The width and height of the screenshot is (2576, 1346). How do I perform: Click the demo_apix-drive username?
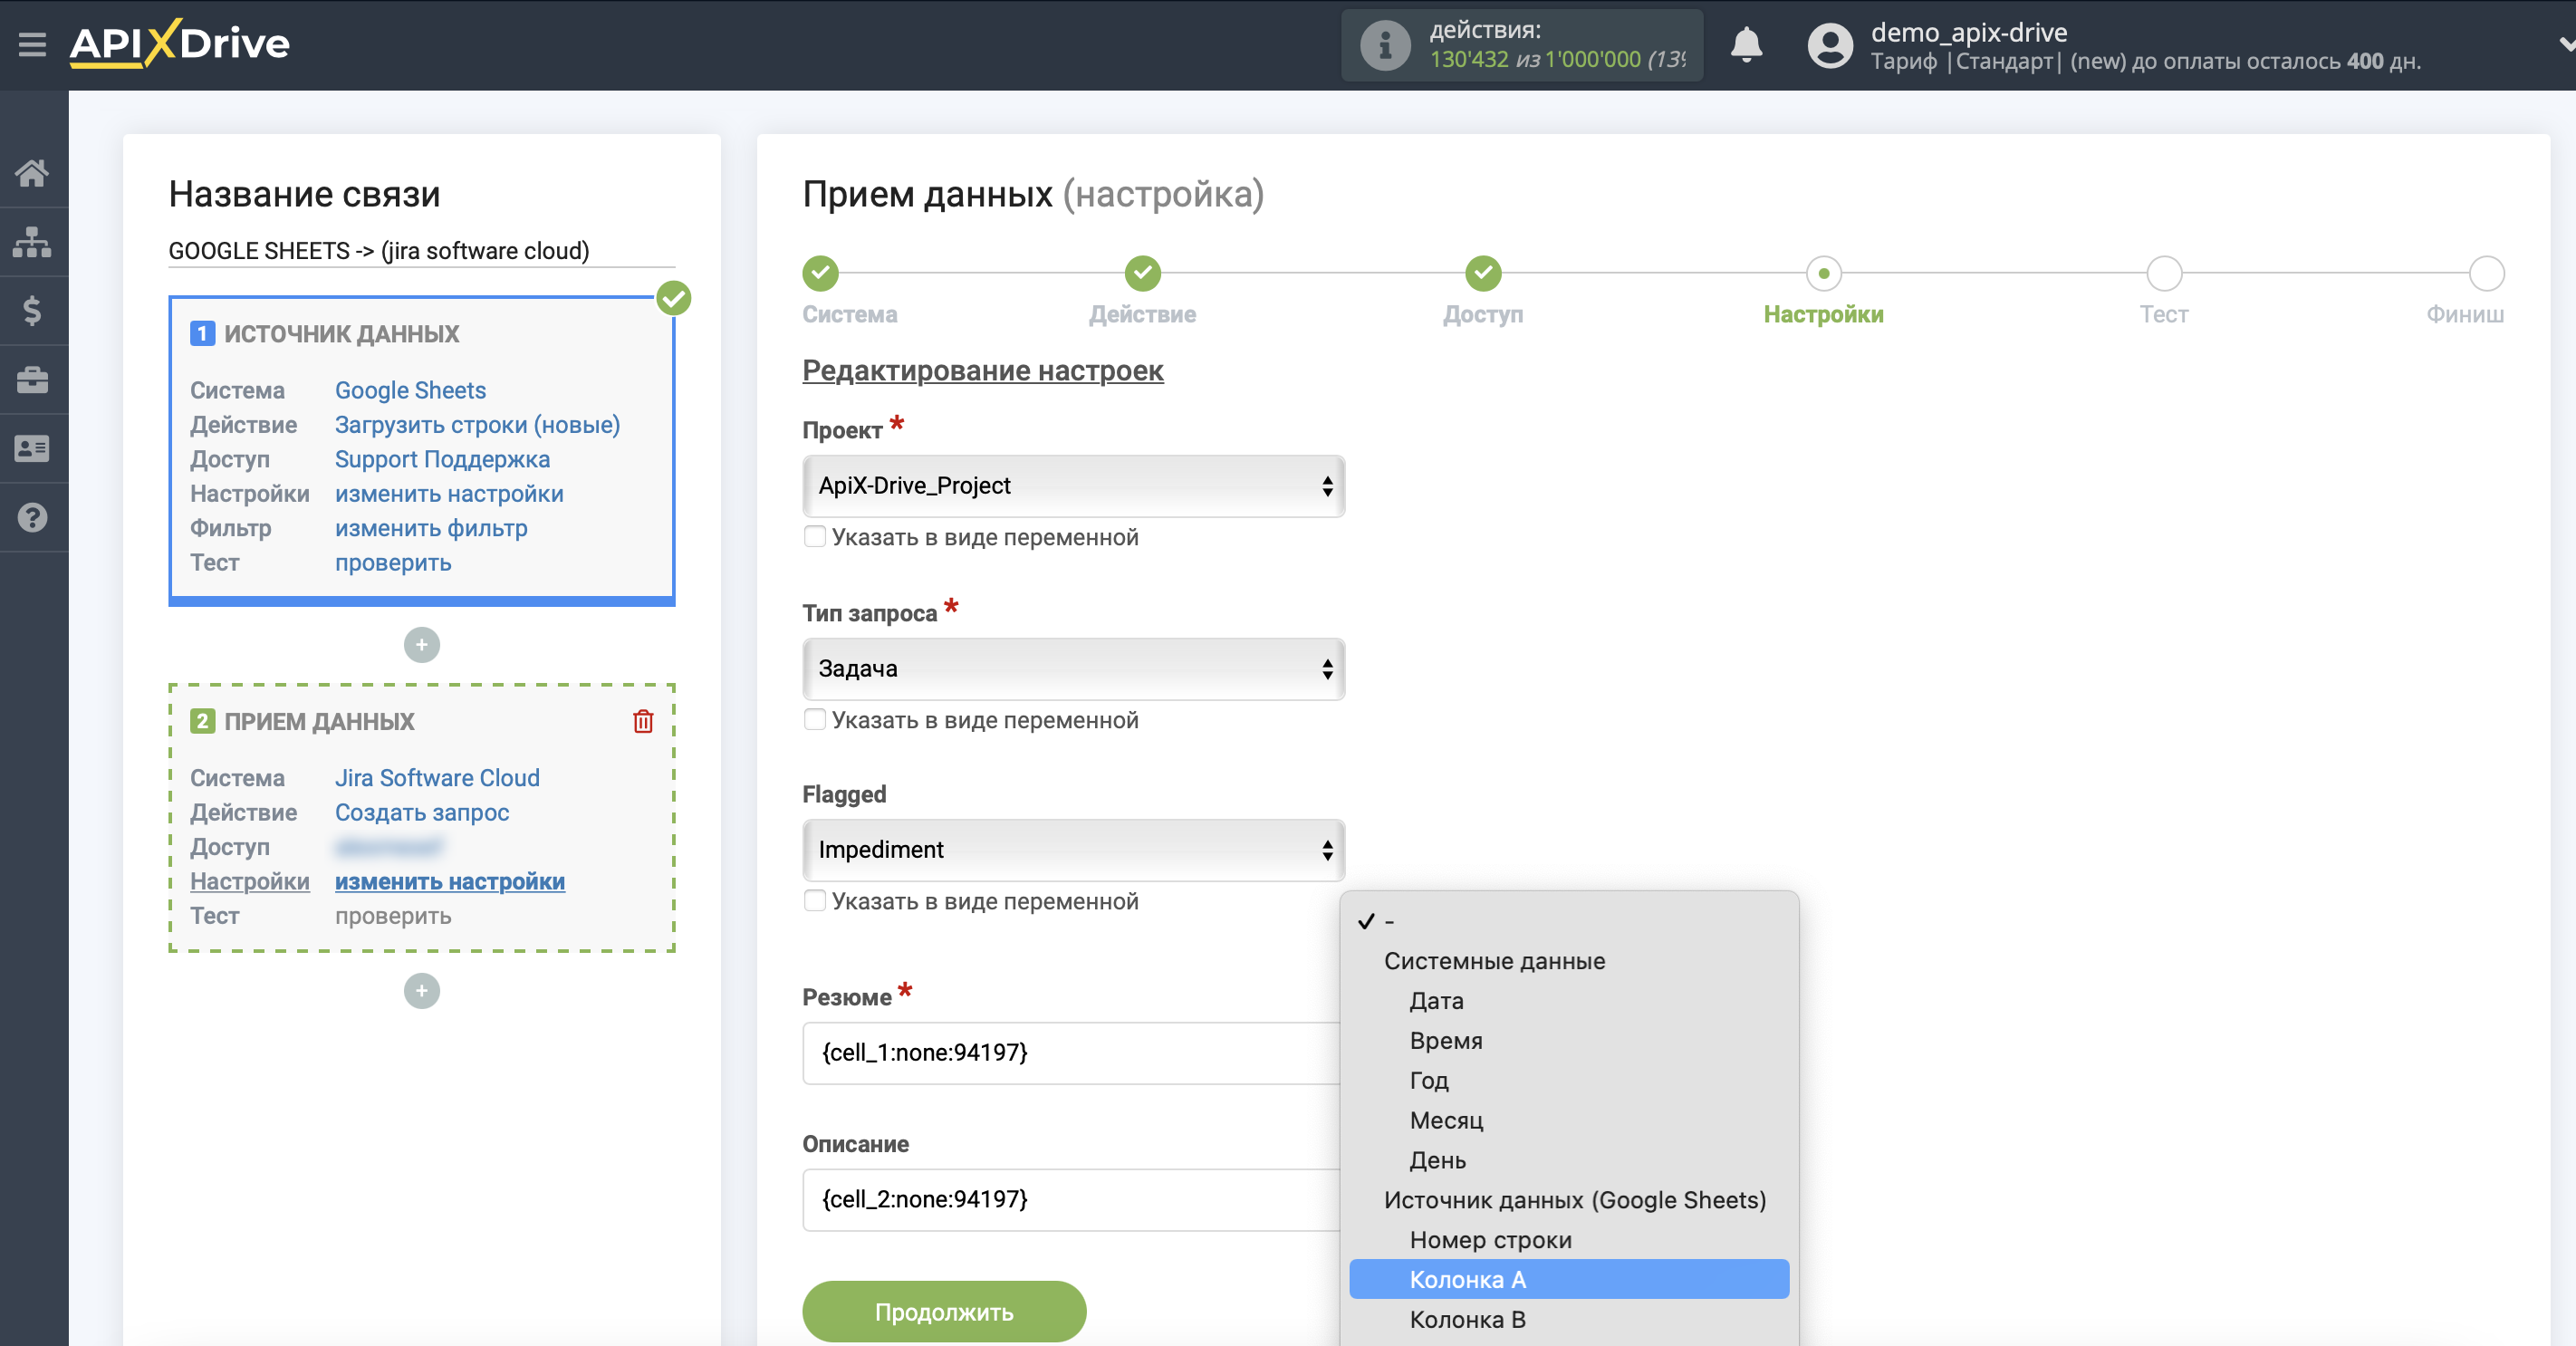(1969, 32)
